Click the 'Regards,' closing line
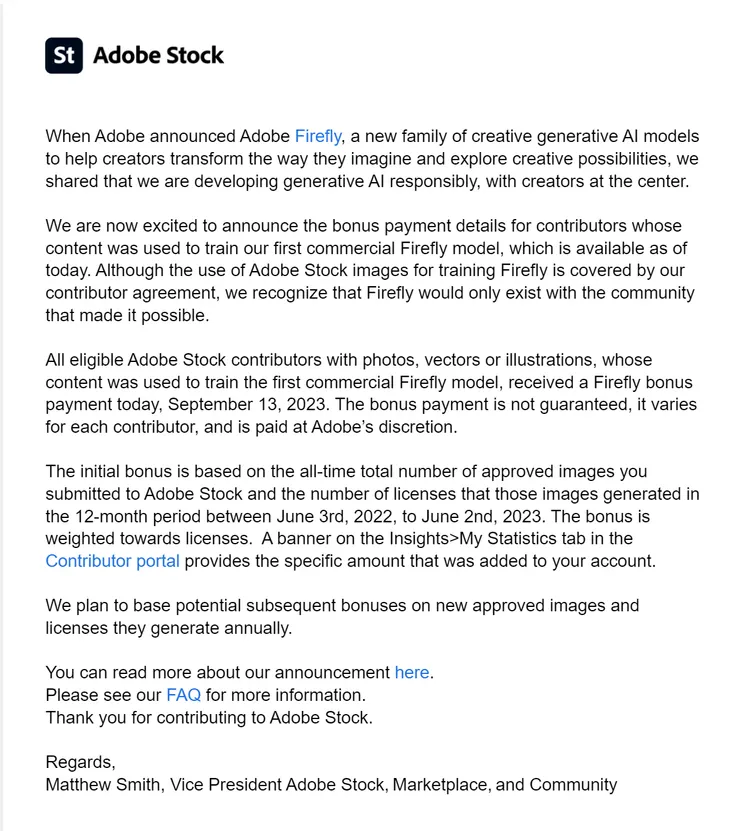 coord(80,762)
